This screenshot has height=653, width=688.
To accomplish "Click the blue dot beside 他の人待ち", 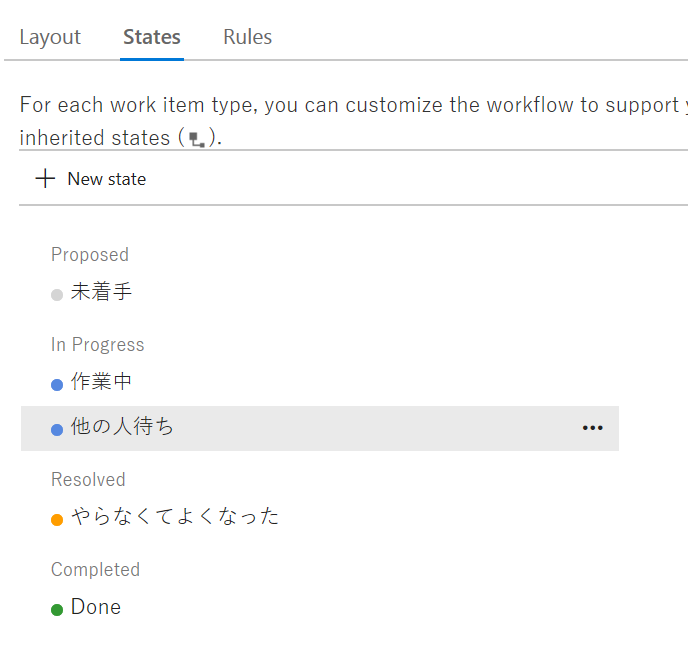I will coord(57,429).
